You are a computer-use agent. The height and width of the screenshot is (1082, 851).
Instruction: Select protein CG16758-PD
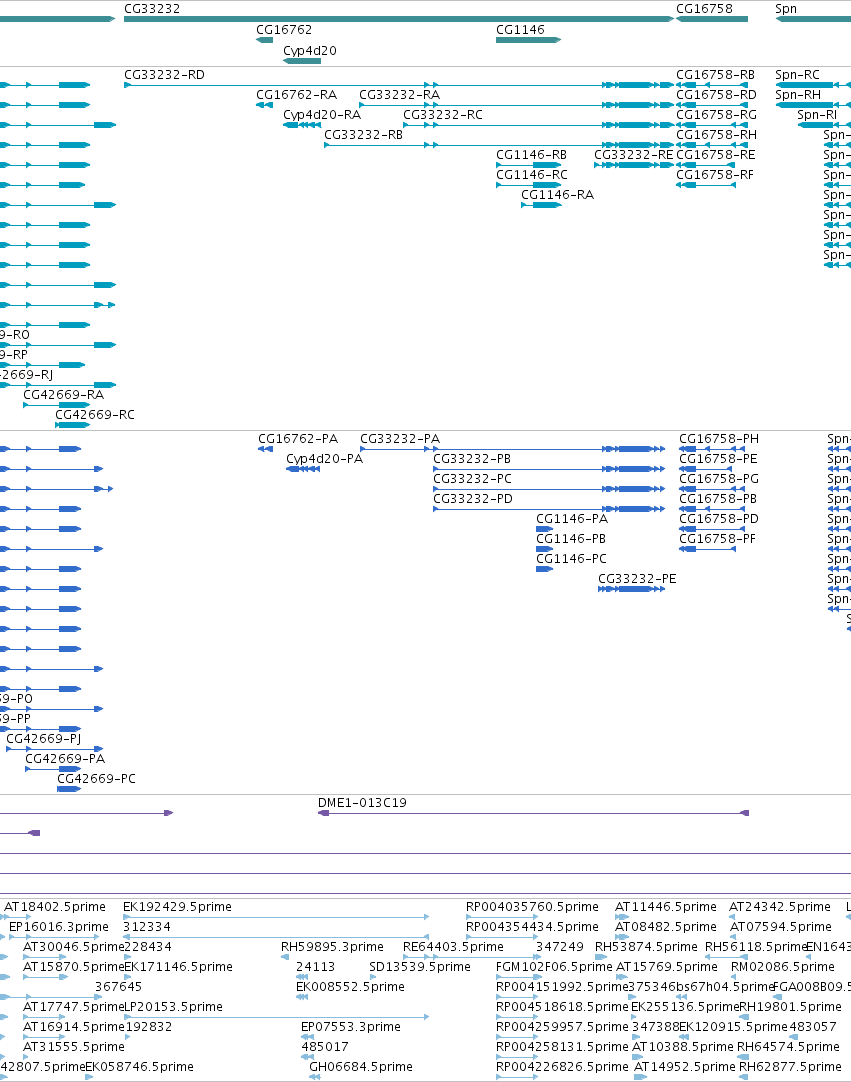(x=719, y=519)
